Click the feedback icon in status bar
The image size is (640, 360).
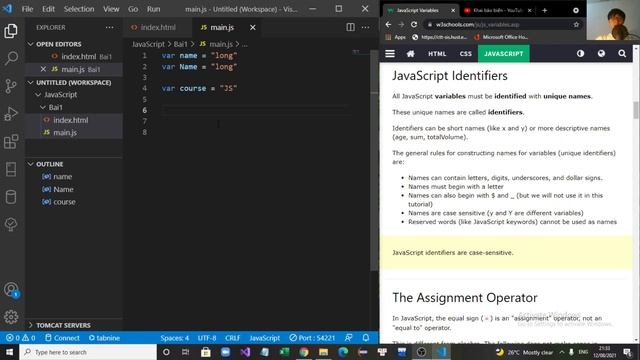point(349,338)
